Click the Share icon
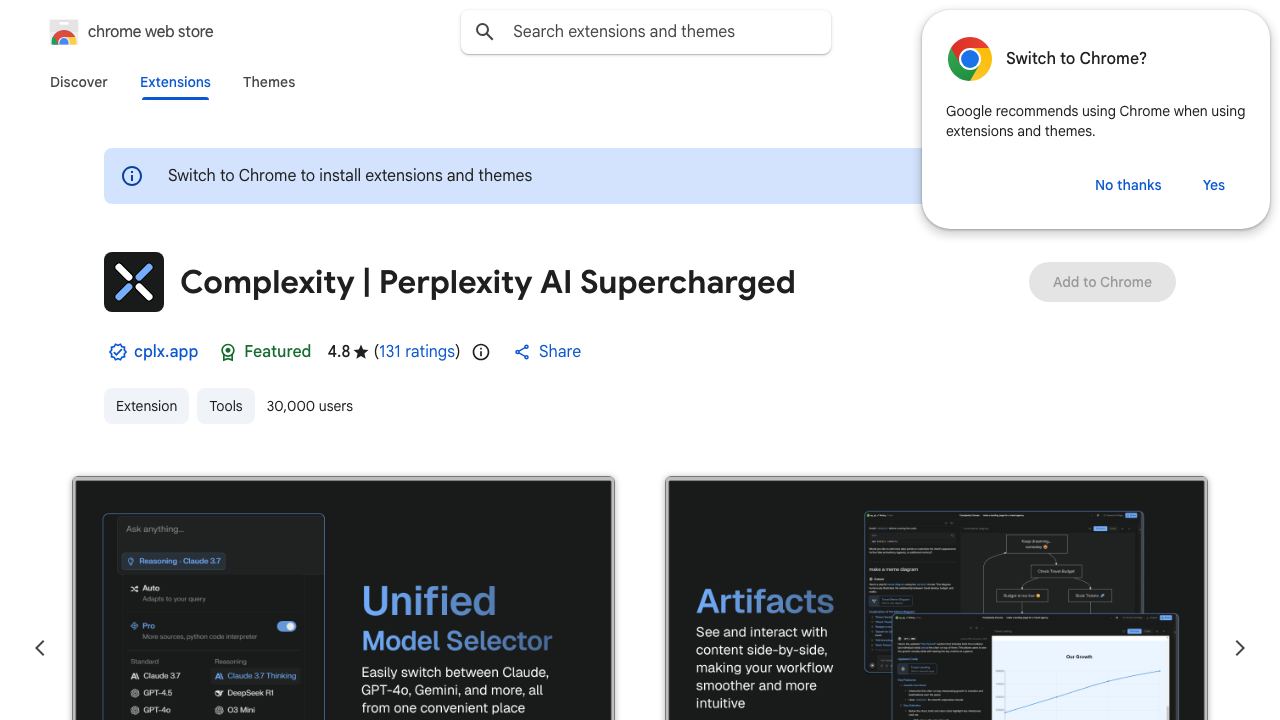1280x720 pixels. [522, 352]
